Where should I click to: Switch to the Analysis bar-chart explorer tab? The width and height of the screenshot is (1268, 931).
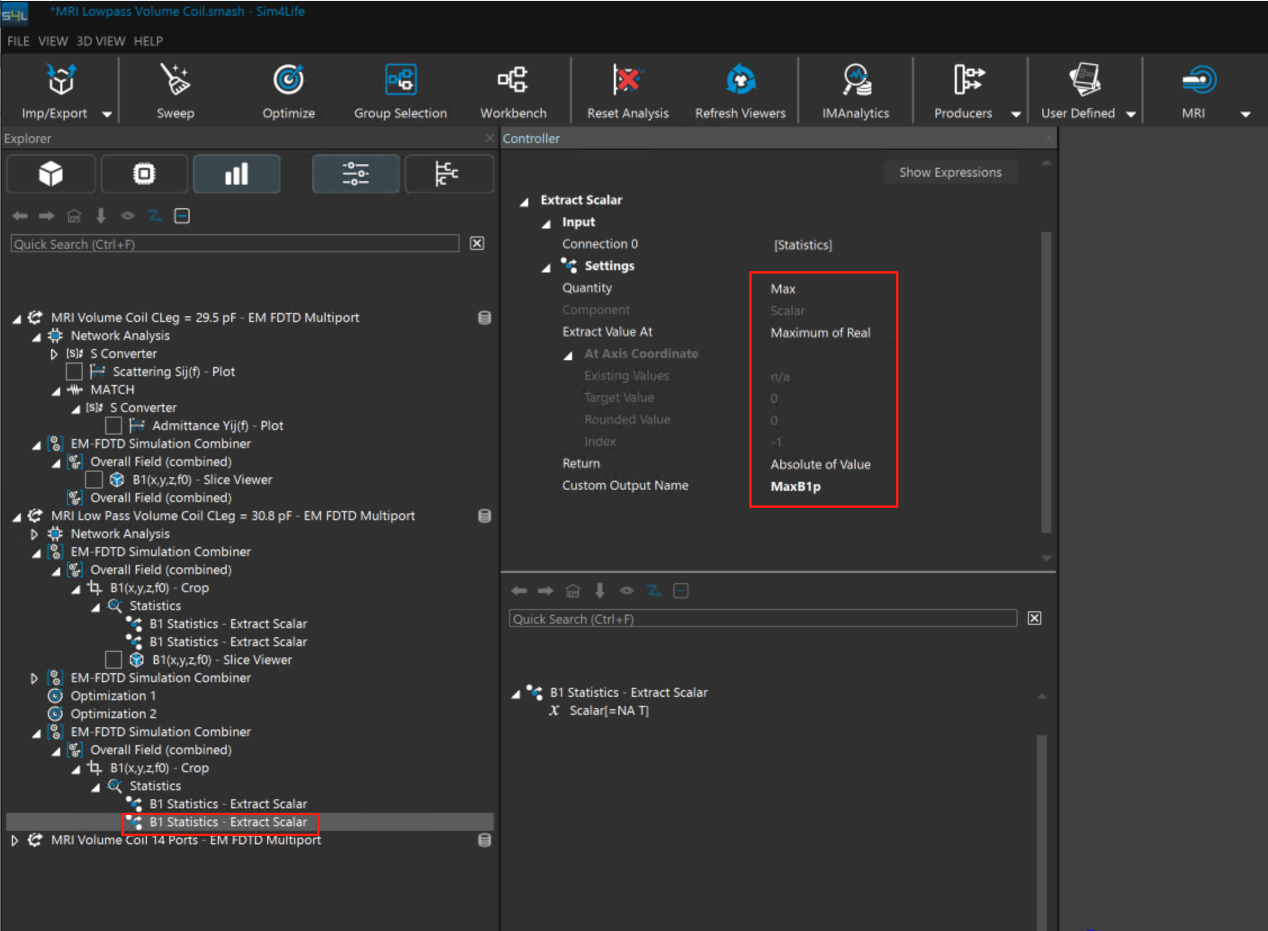coord(236,174)
